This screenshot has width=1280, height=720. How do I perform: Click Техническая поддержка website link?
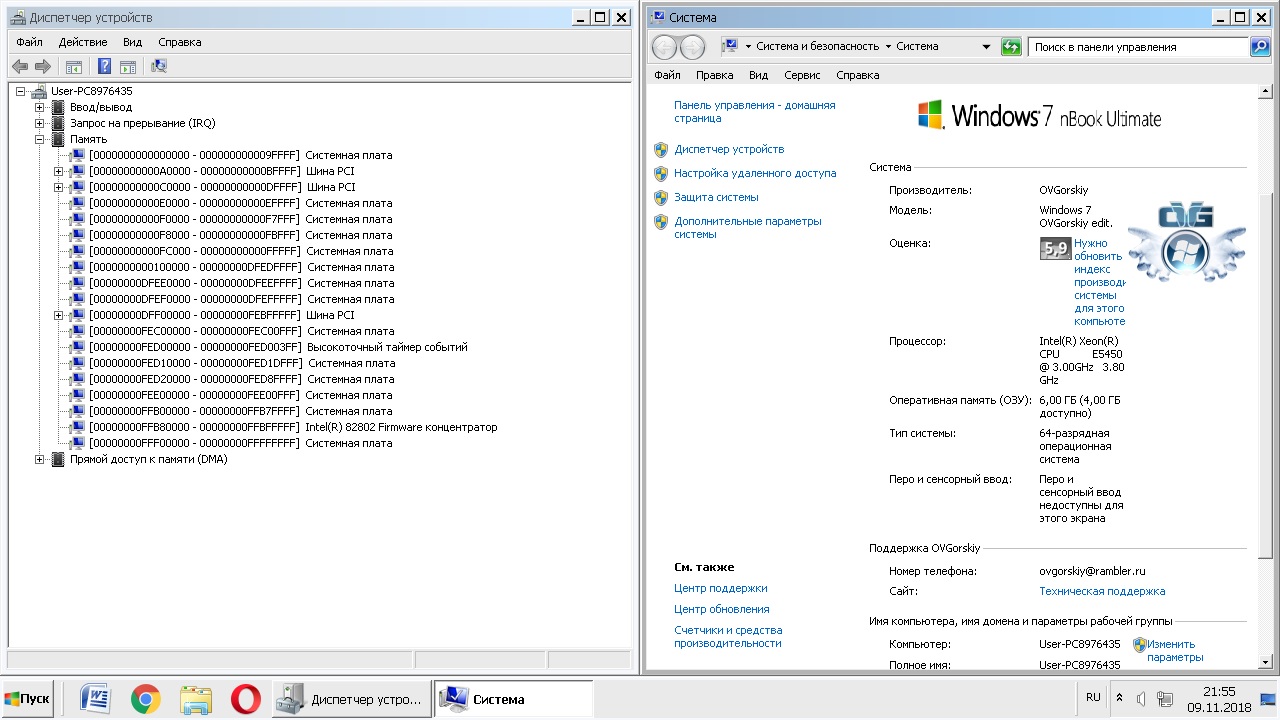1102,591
